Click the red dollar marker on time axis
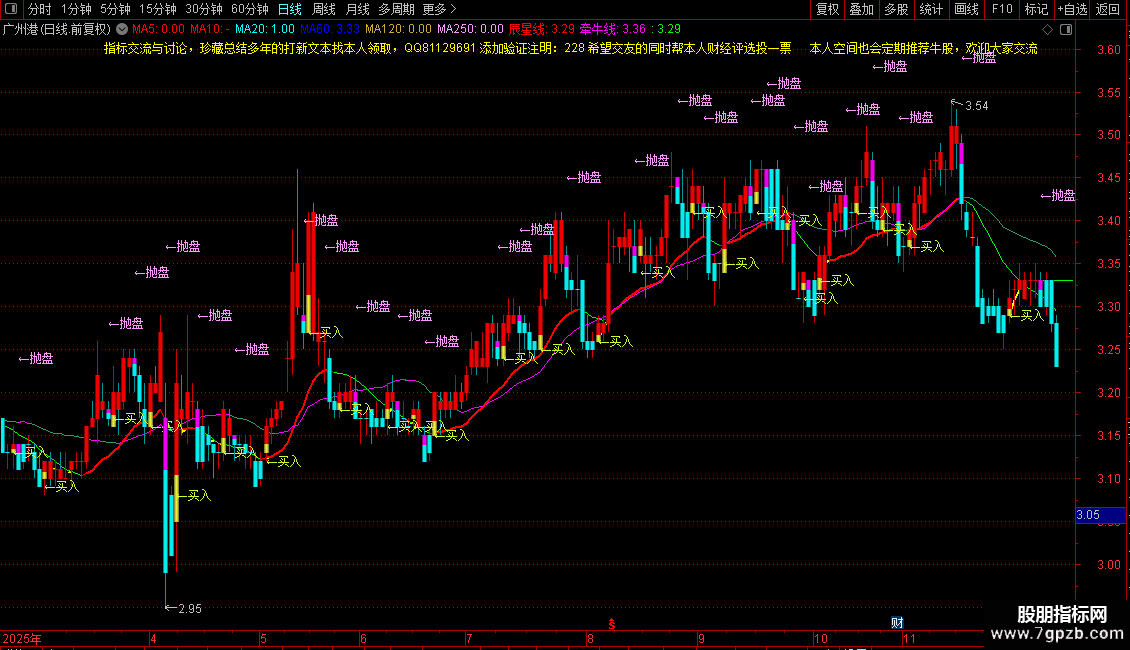 point(612,624)
